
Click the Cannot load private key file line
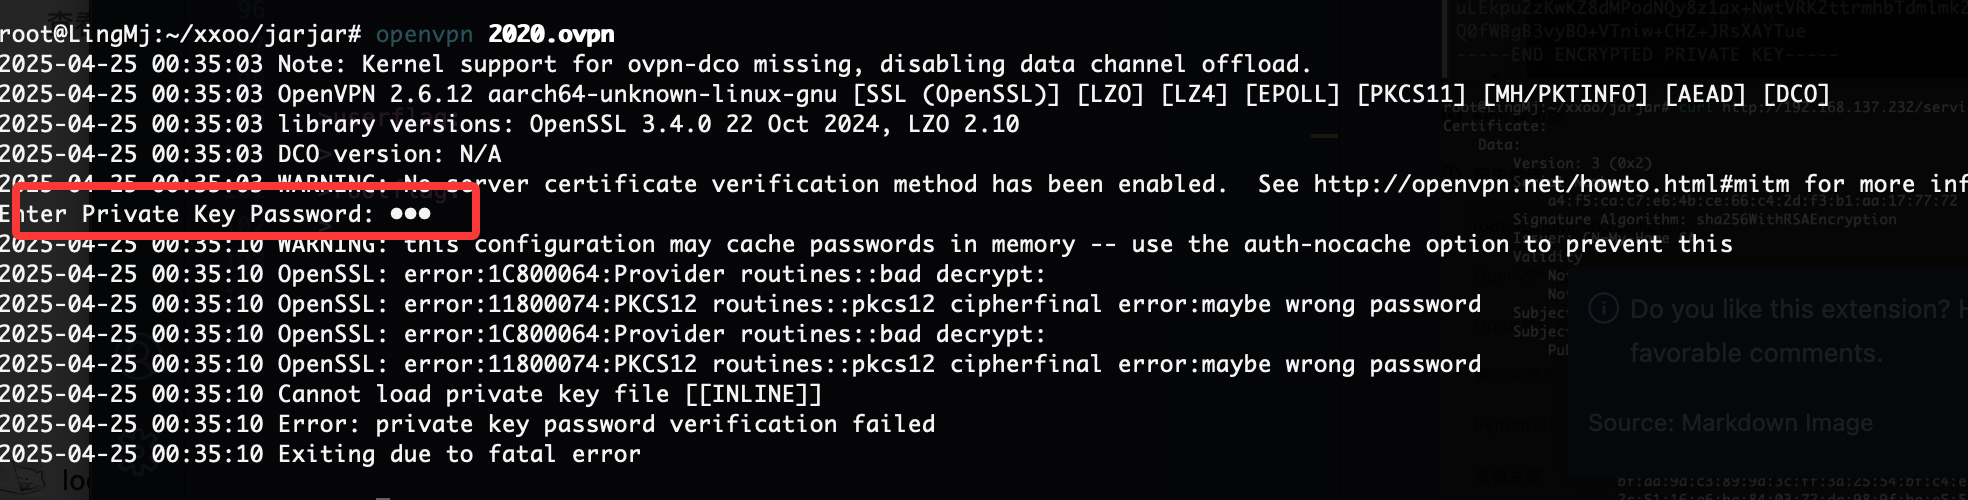click(x=411, y=394)
